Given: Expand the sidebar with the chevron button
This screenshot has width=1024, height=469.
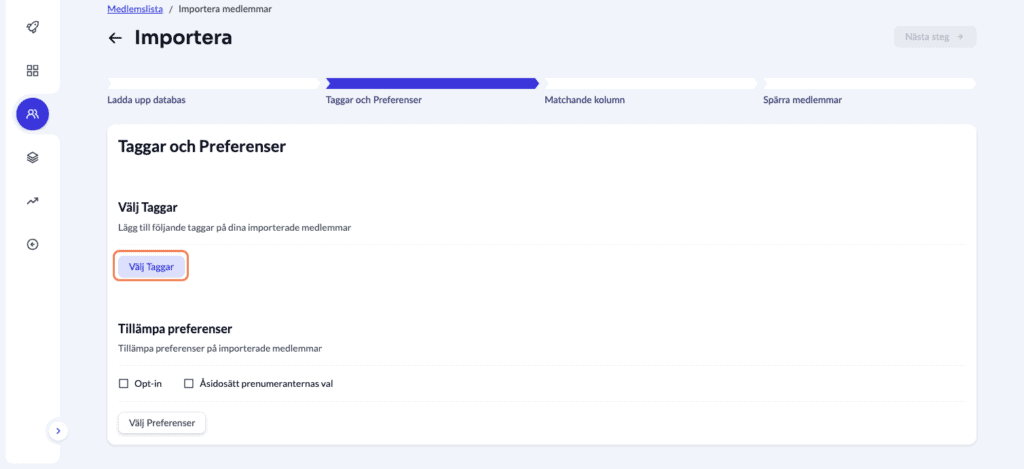Looking at the screenshot, I should click(58, 430).
